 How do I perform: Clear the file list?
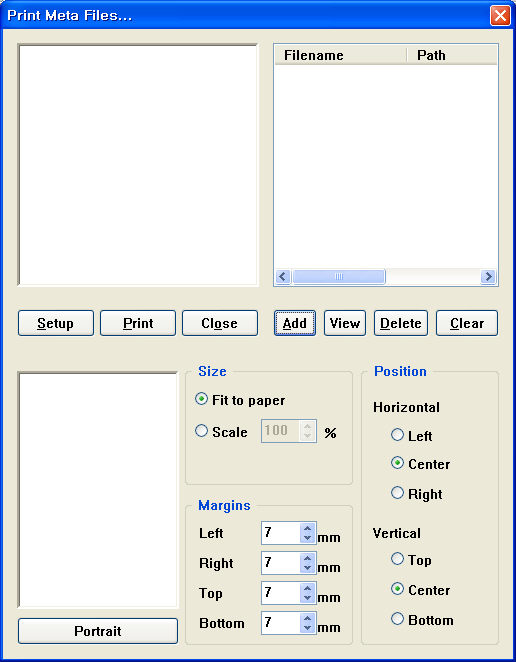click(467, 323)
